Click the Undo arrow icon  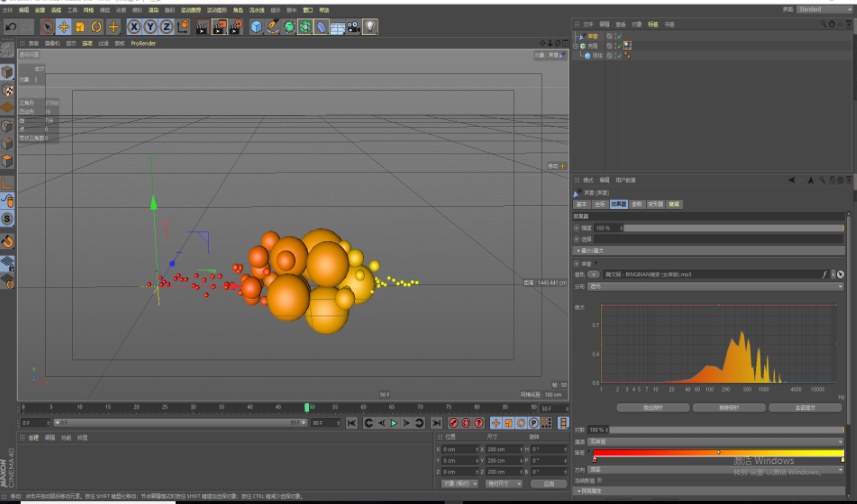pyautogui.click(x=11, y=26)
